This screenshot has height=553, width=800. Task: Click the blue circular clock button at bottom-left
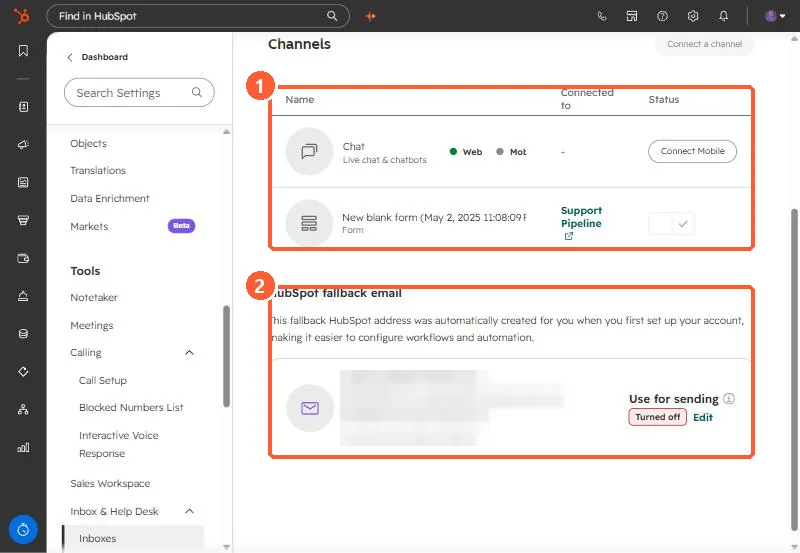point(23,530)
